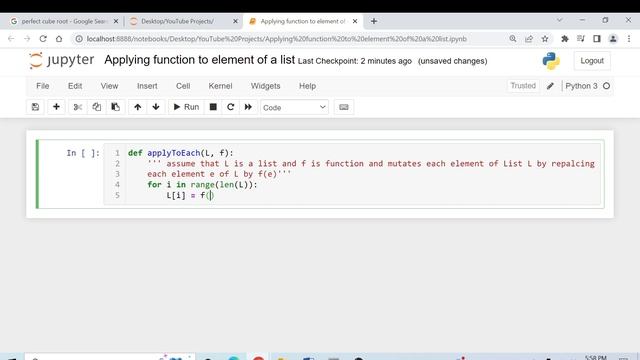Click the Logout button
This screenshot has height=360, width=640.
coord(592,61)
